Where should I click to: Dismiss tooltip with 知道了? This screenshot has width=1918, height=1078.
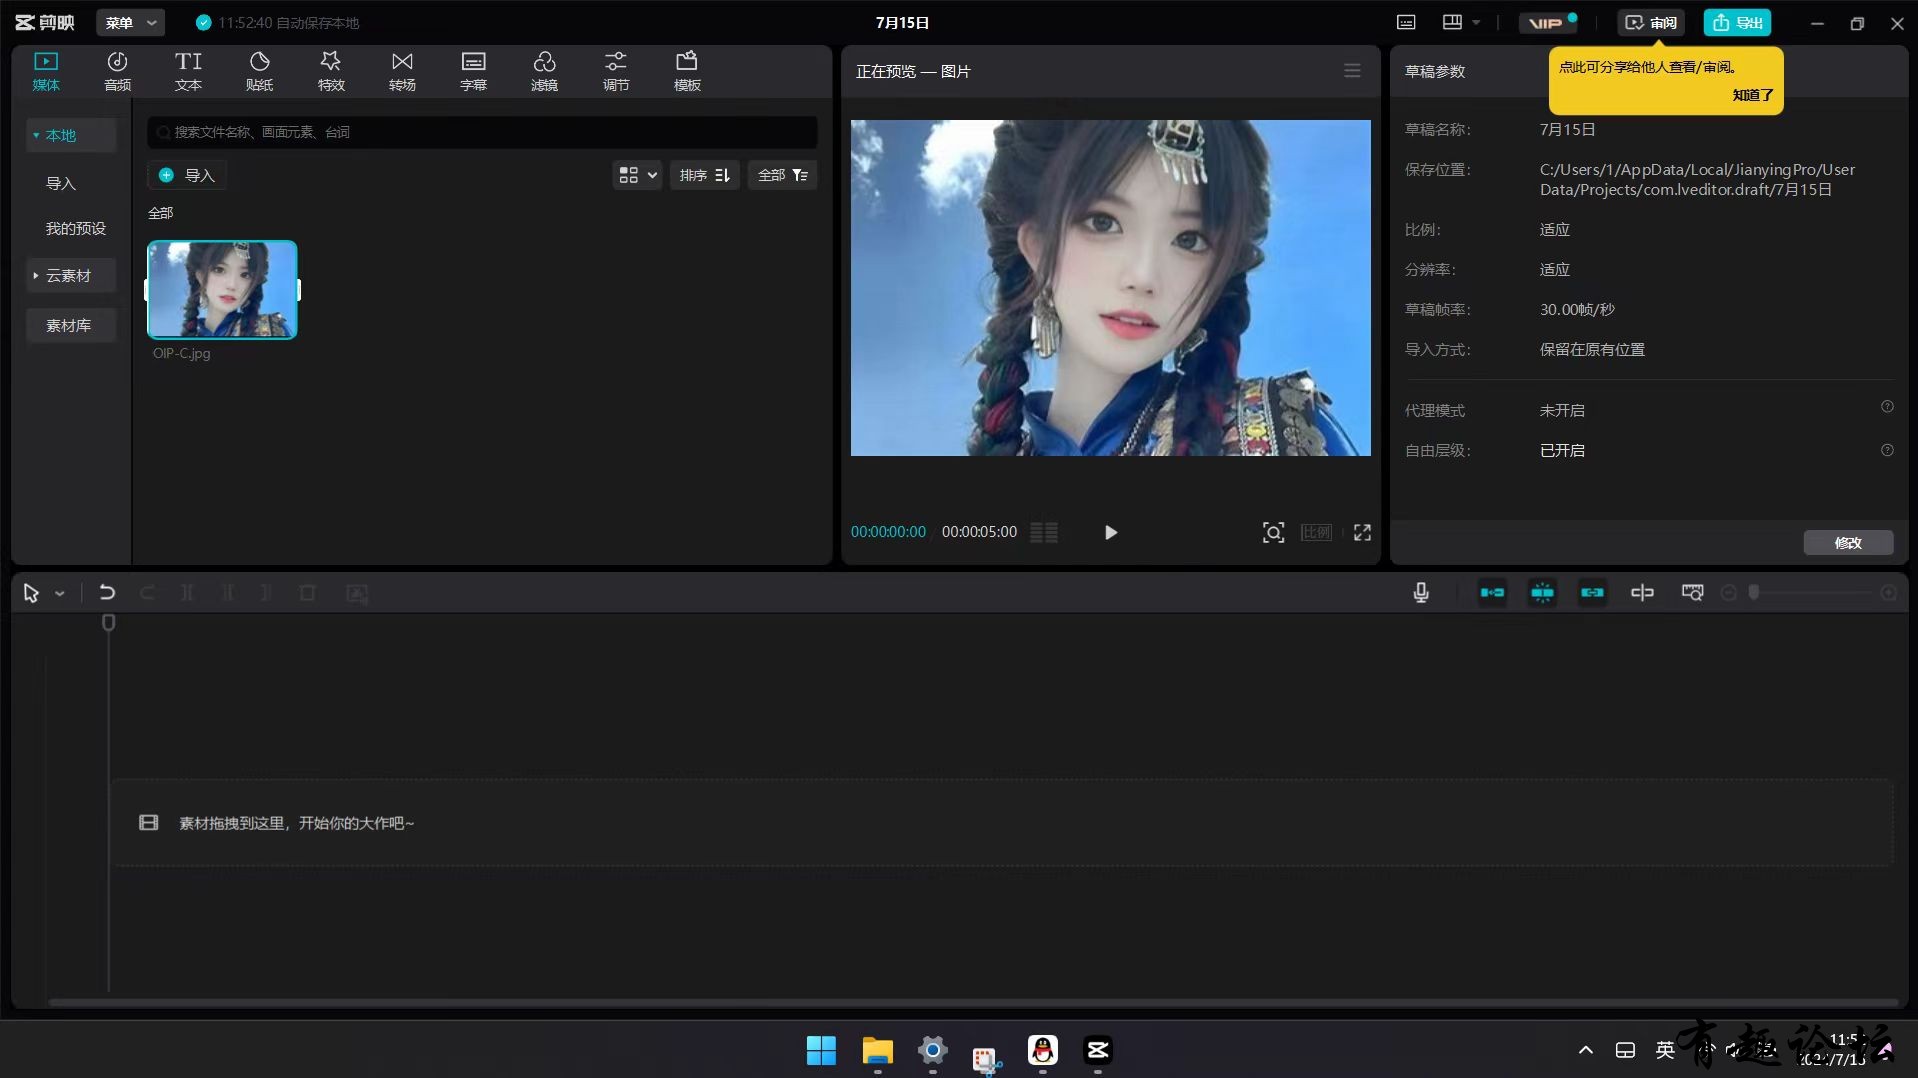1752,95
